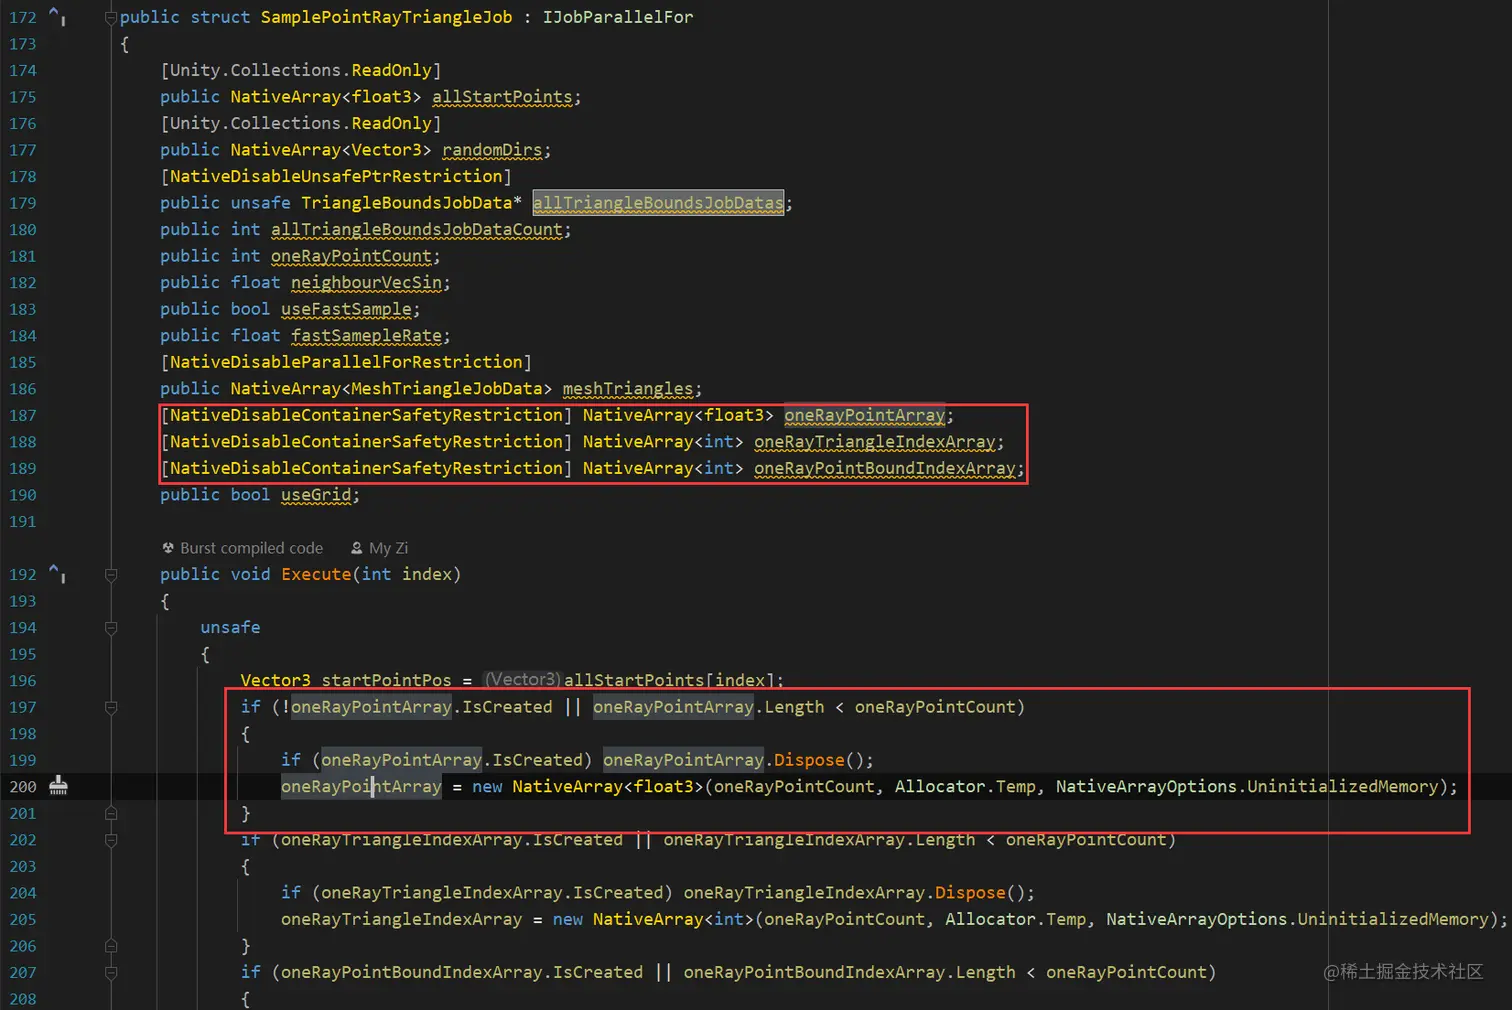Viewport: 1512px width, 1010px height.
Task: Click the randomDirs field name on line 177
Action: 492,150
